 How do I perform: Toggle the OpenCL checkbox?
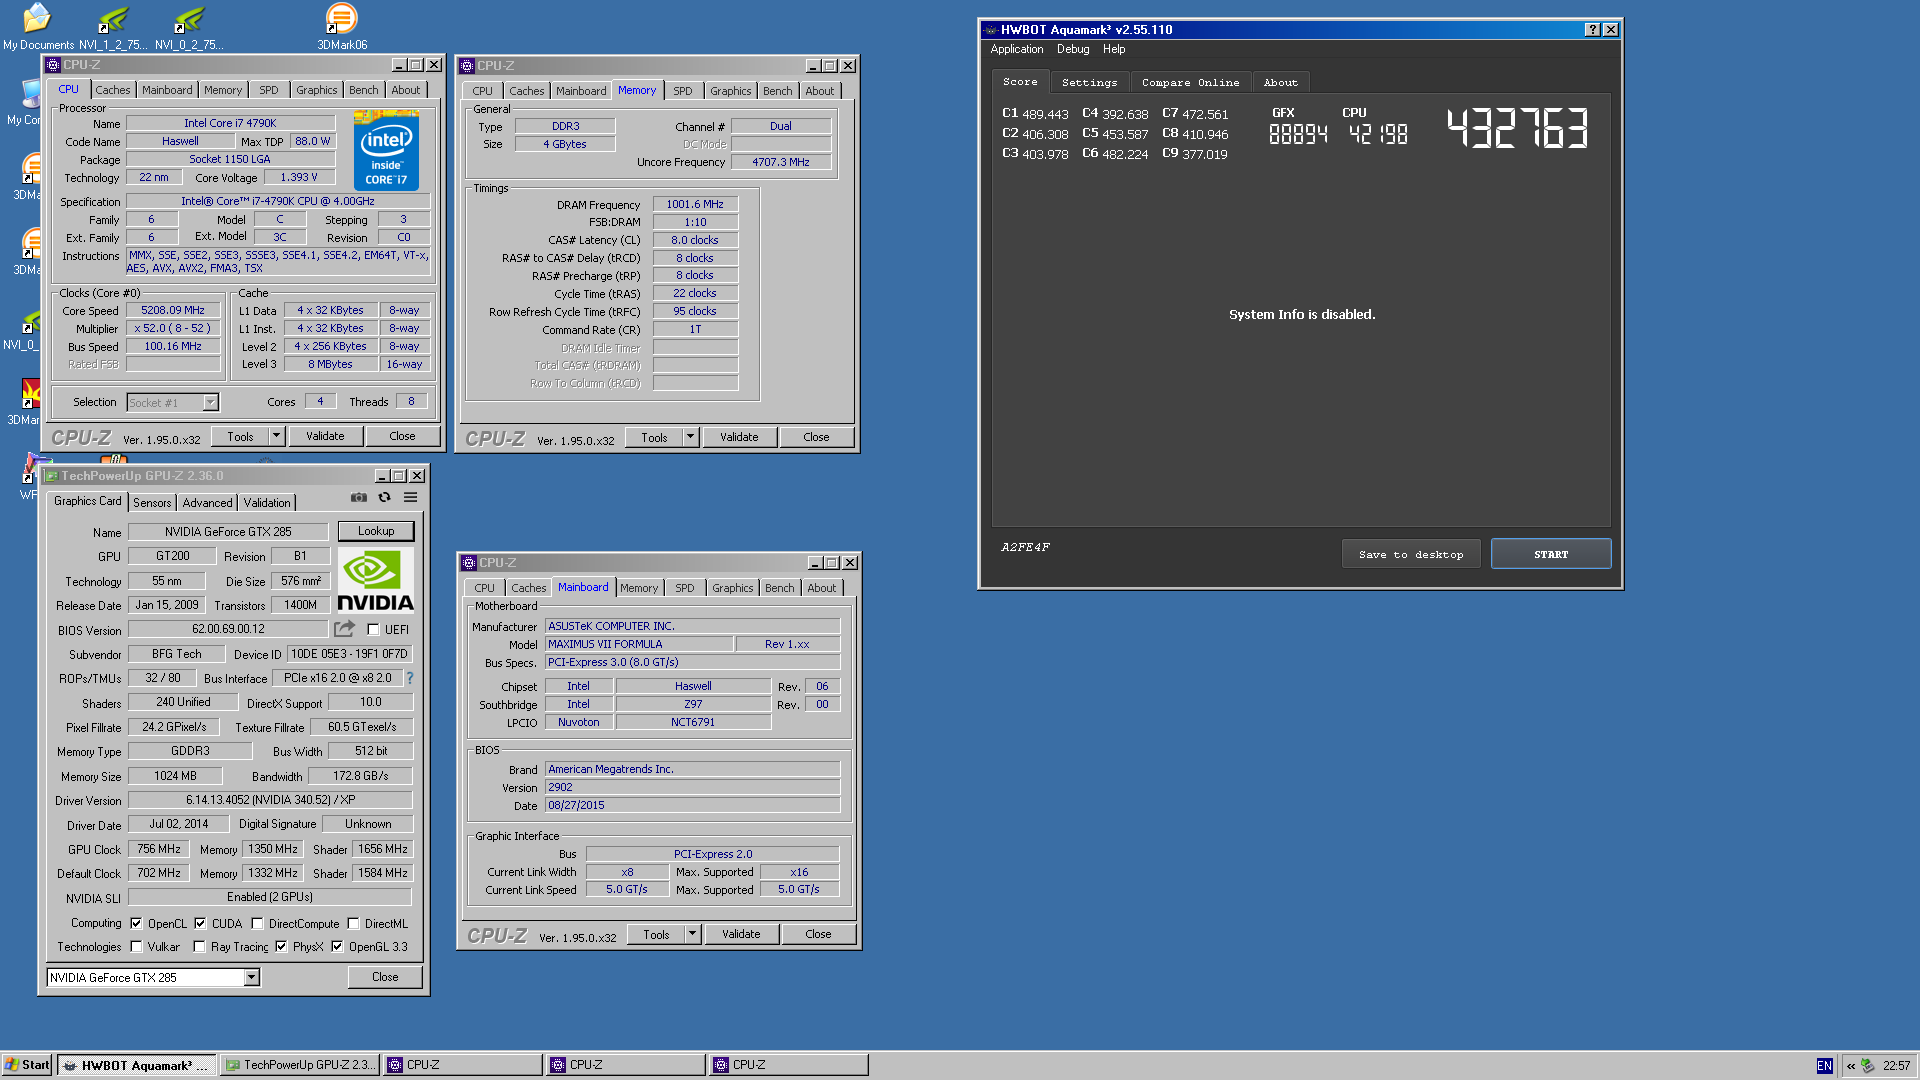[x=137, y=924]
